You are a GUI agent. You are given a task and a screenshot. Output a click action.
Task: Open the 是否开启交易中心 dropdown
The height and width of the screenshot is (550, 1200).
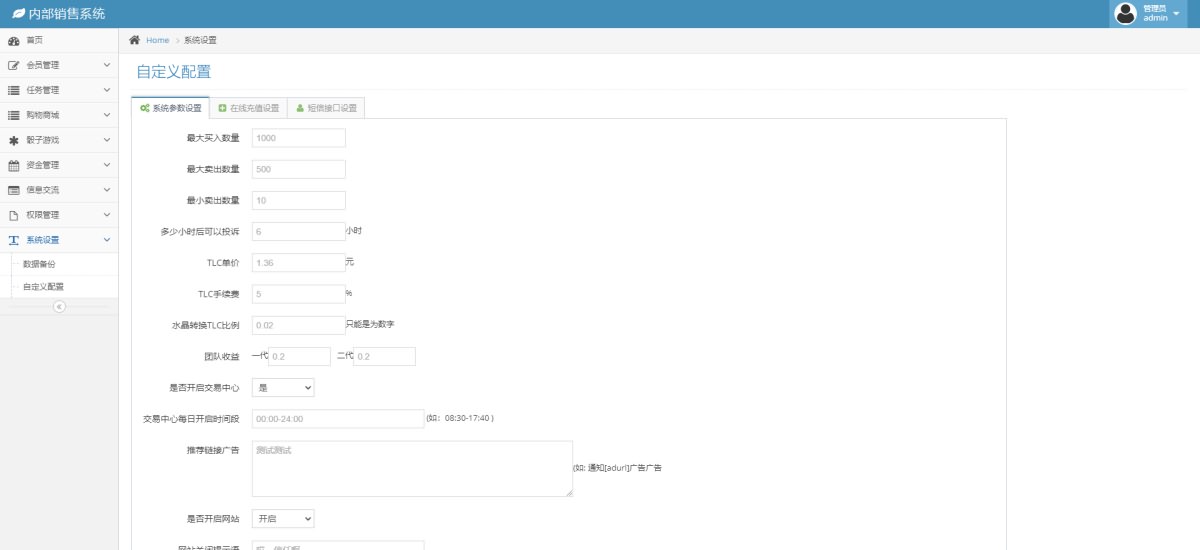tap(283, 387)
